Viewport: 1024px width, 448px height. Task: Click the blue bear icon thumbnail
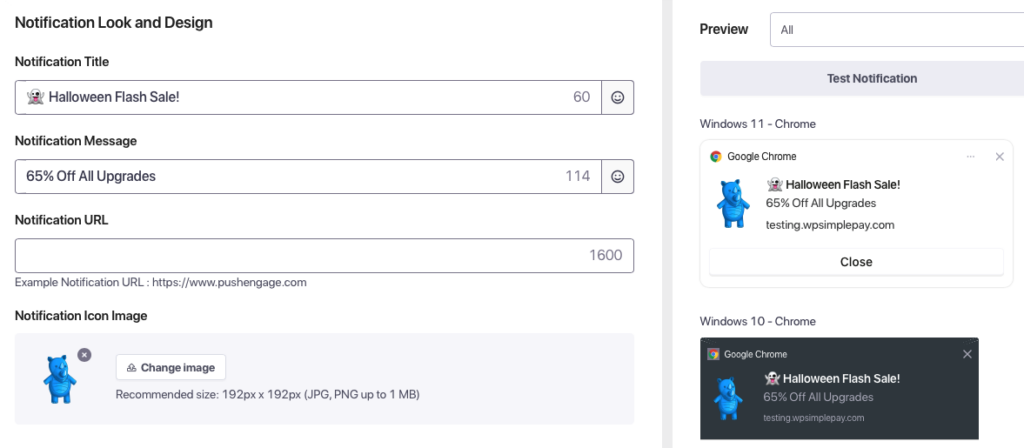coord(60,378)
